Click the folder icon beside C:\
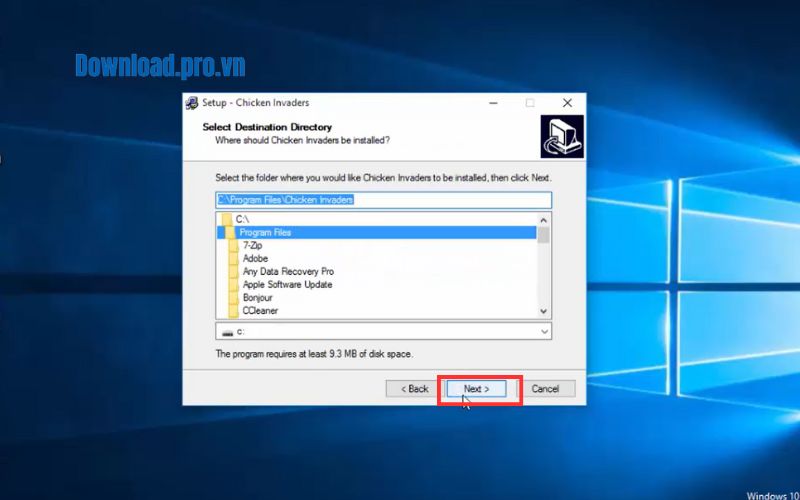800x500 pixels. [227, 219]
